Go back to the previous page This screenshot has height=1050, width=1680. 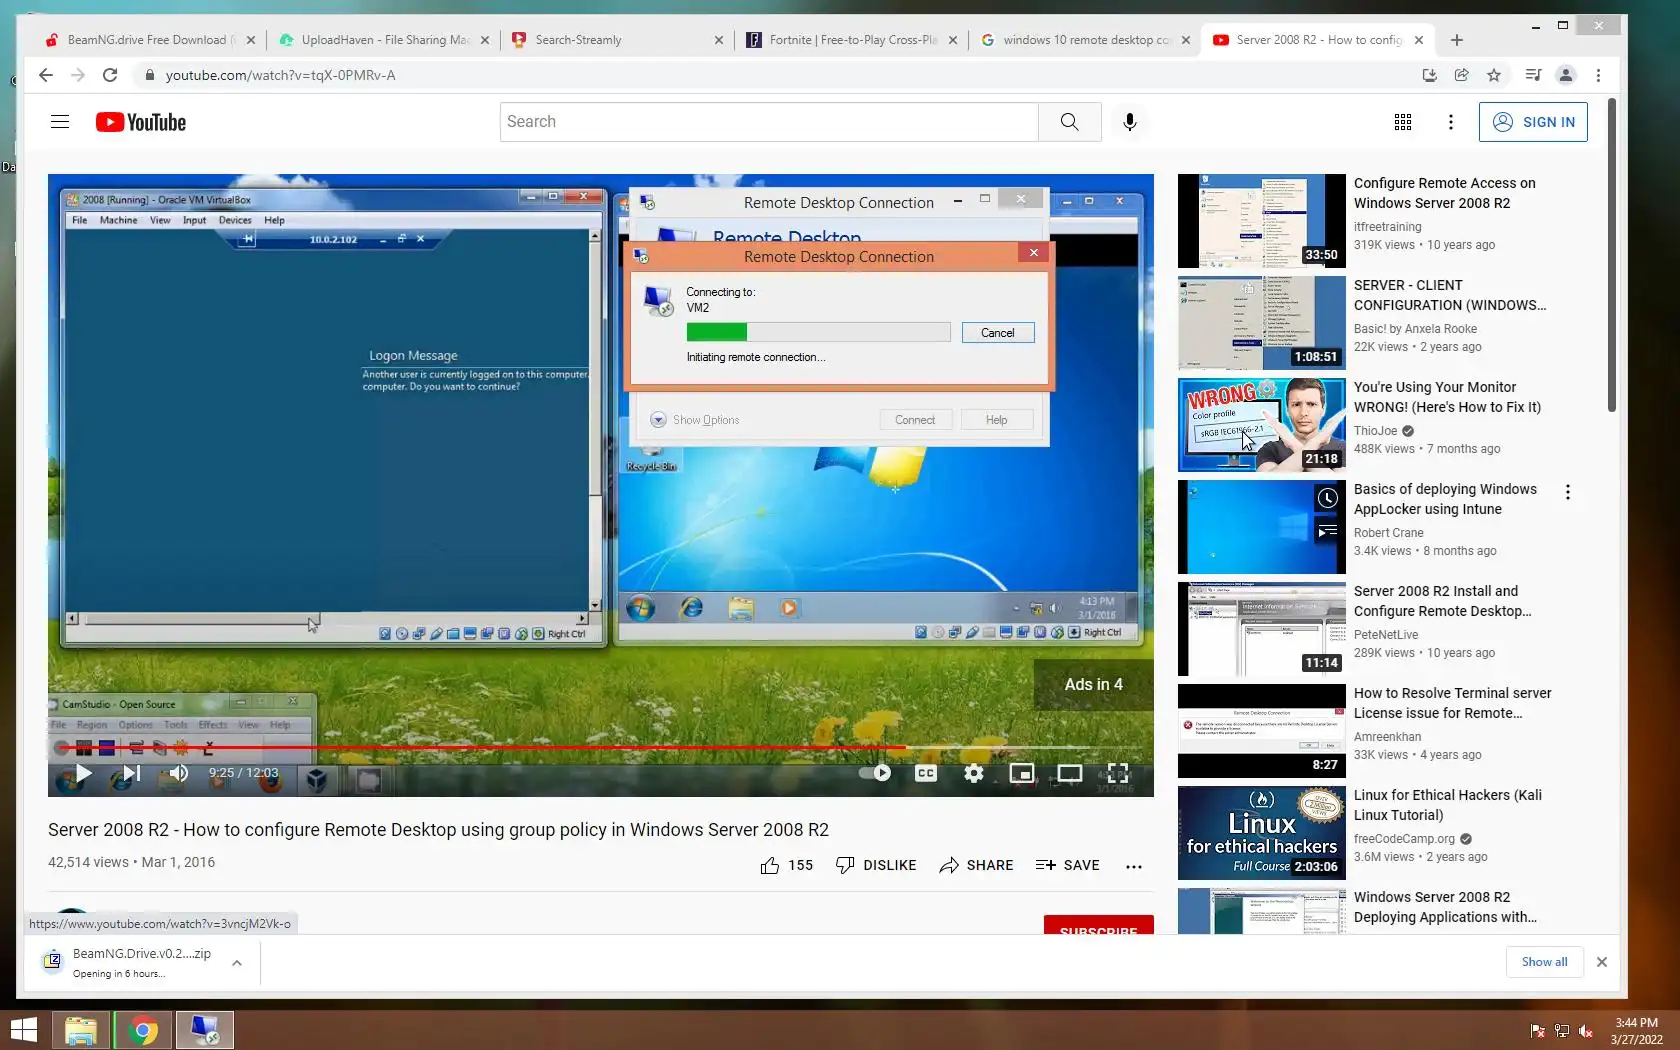point(46,75)
